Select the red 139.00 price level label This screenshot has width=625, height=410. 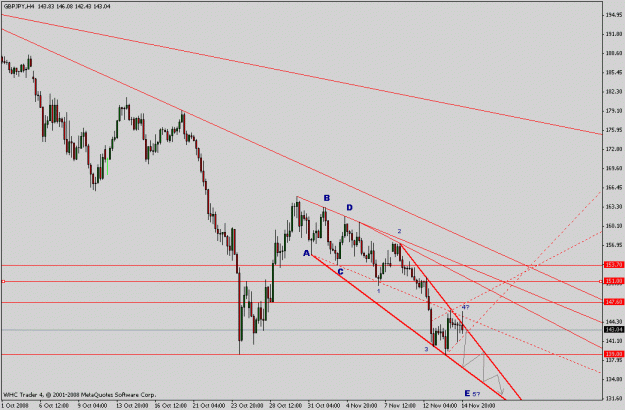point(614,354)
